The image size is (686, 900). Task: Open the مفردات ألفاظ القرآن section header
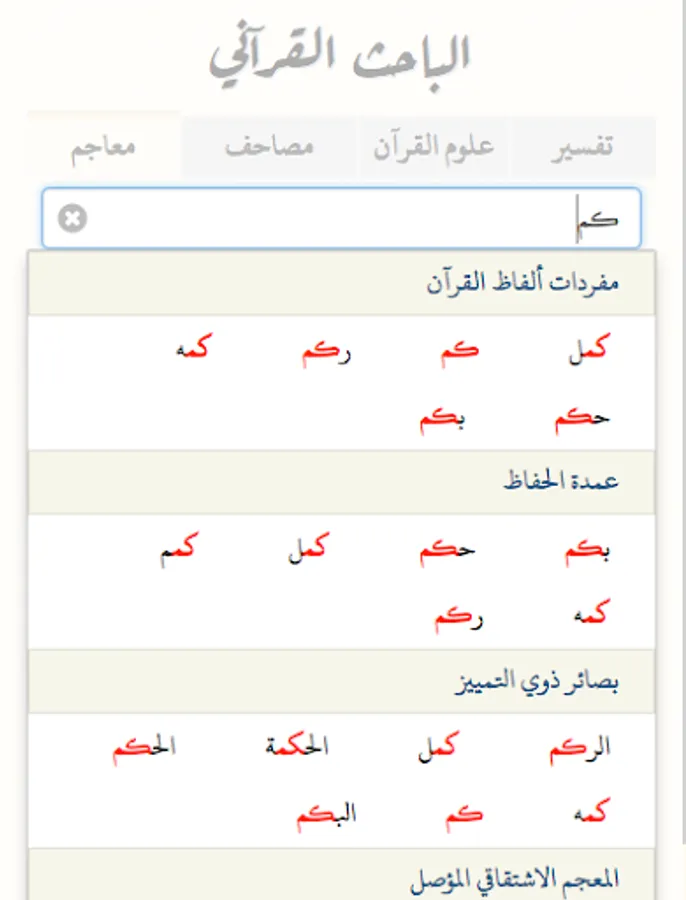522,283
